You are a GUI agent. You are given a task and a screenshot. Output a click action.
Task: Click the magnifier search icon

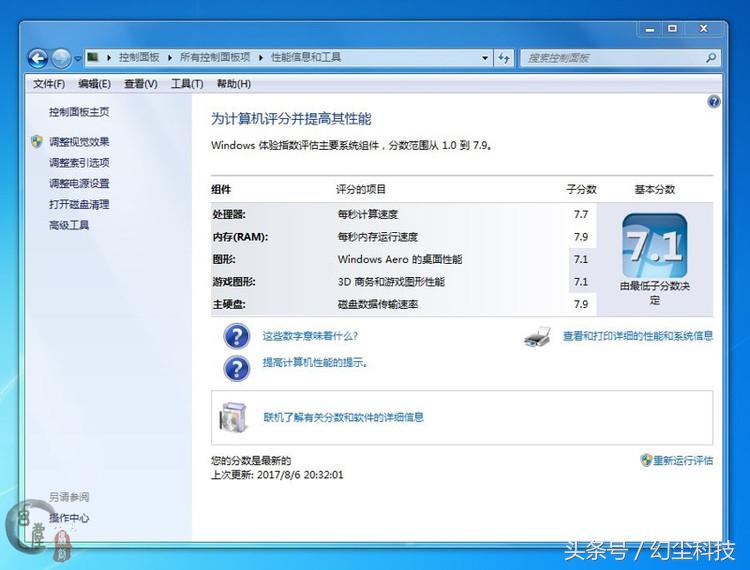click(x=711, y=58)
